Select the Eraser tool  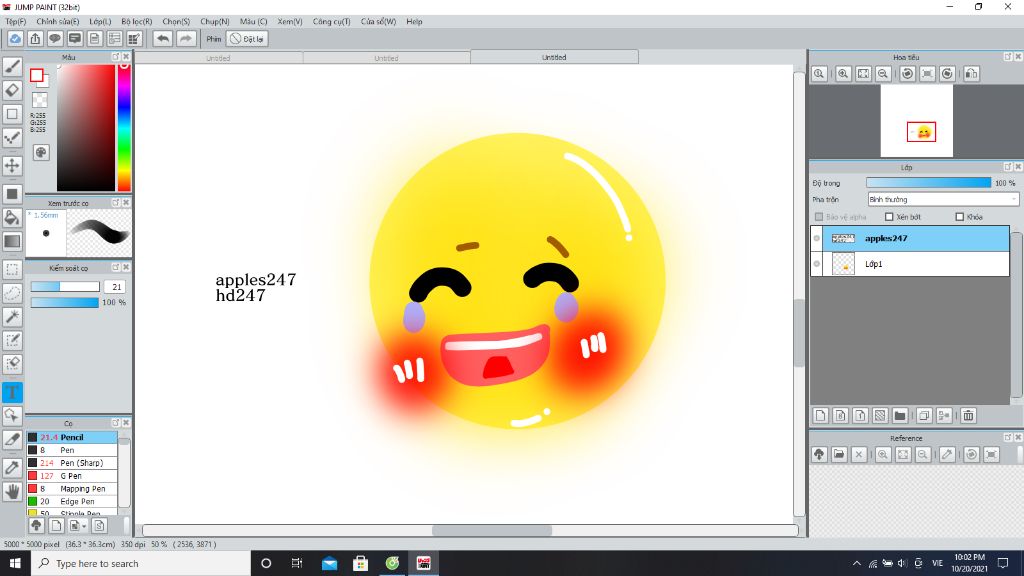click(12, 90)
